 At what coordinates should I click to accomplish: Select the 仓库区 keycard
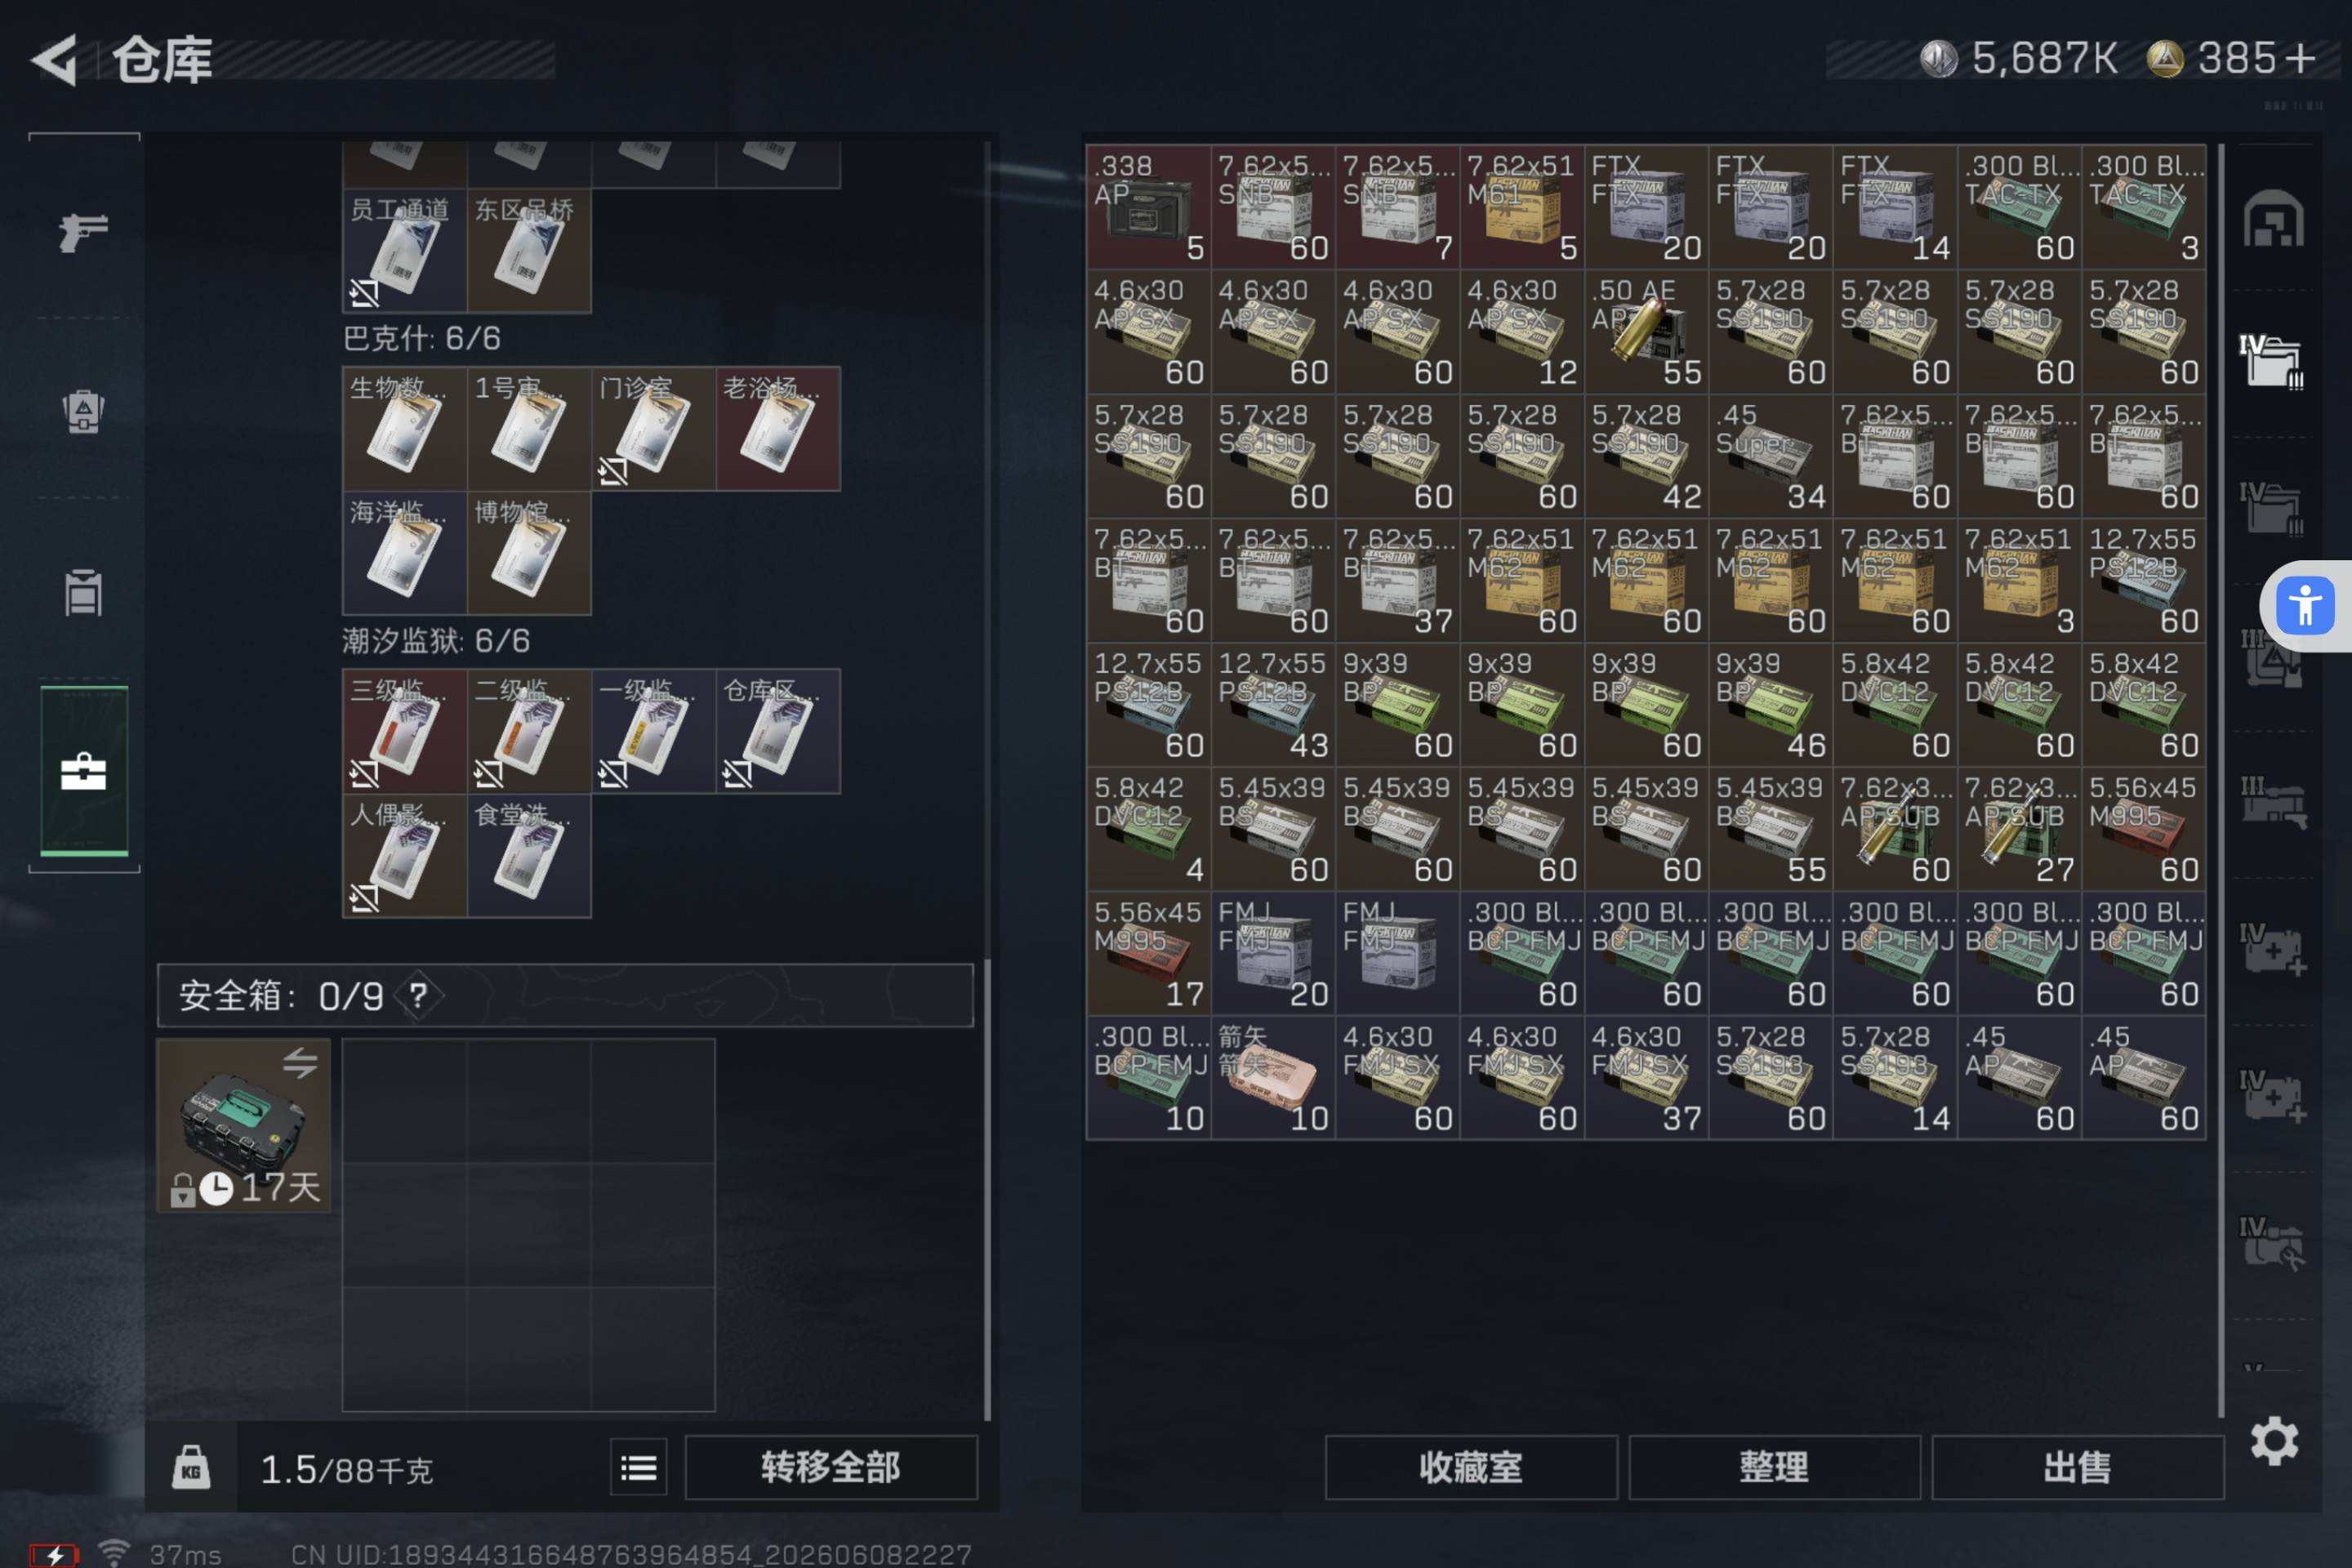778,731
